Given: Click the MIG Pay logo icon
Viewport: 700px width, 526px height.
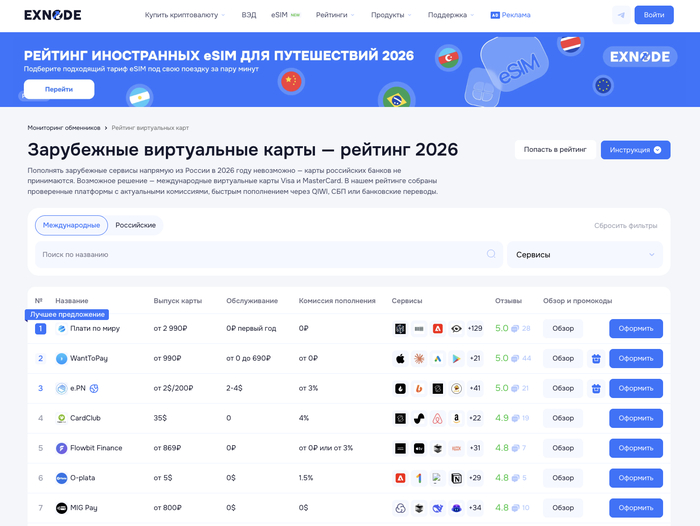Looking at the screenshot, I should (x=62, y=508).
